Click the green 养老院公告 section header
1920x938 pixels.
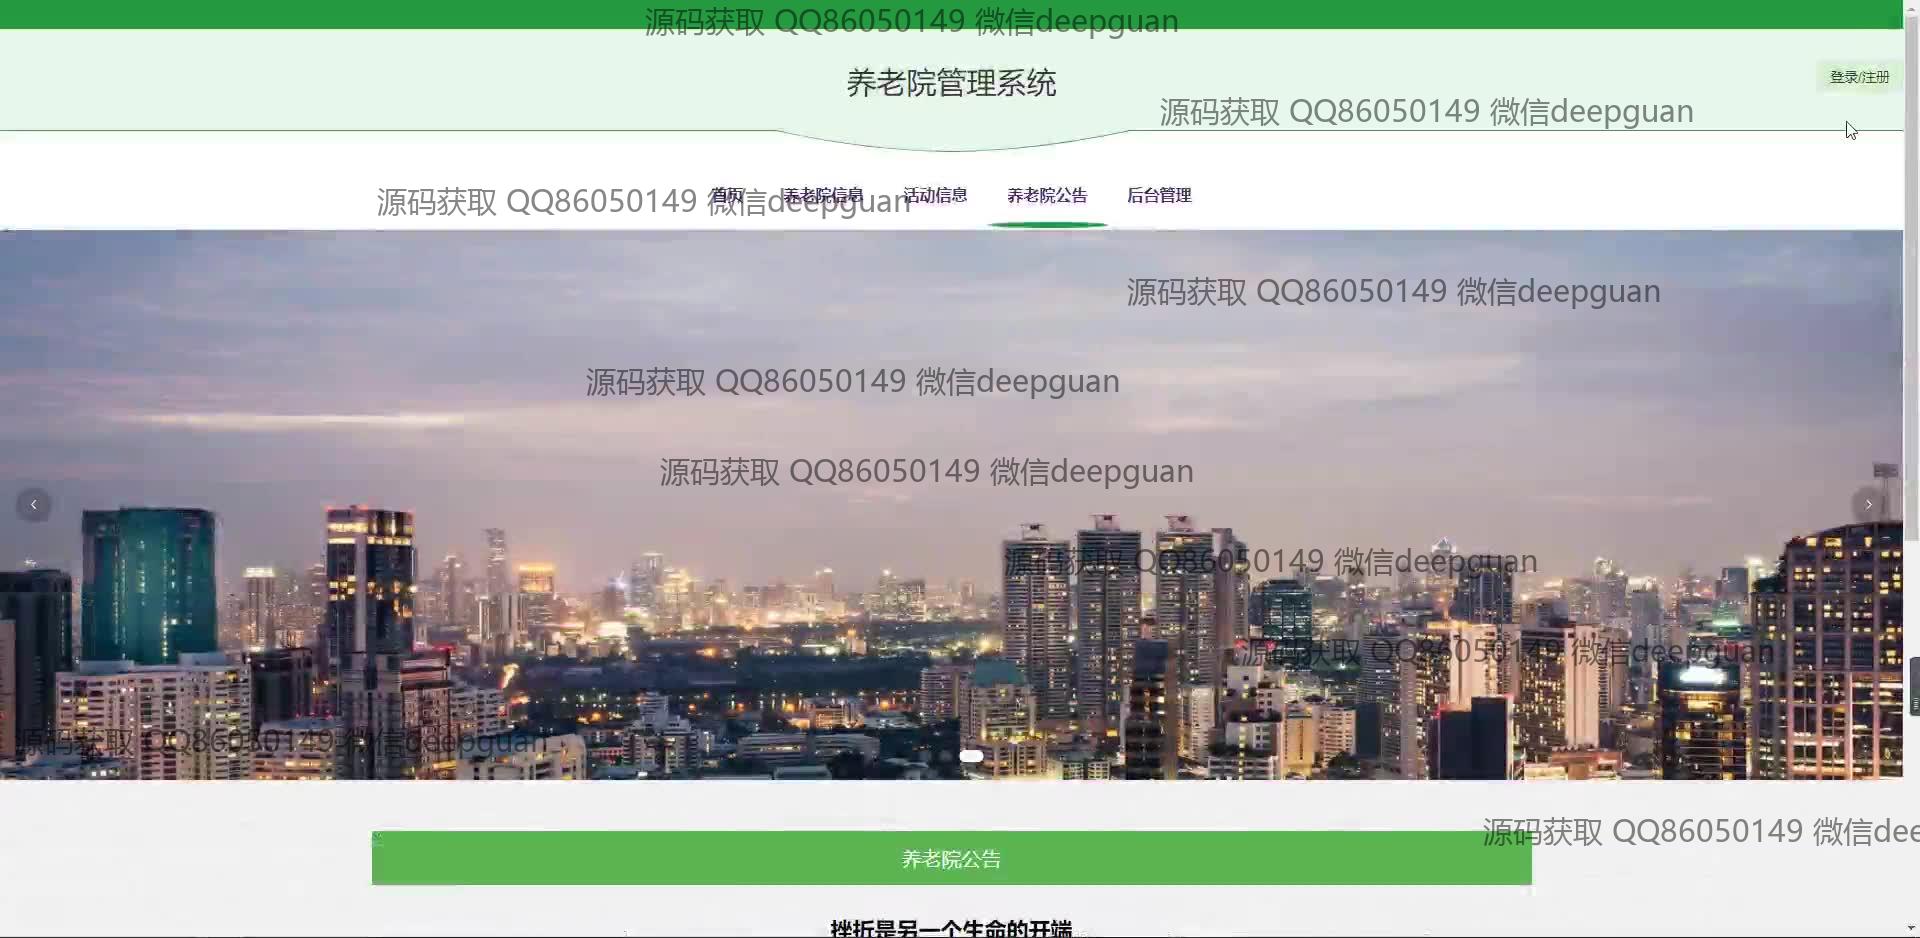click(951, 859)
